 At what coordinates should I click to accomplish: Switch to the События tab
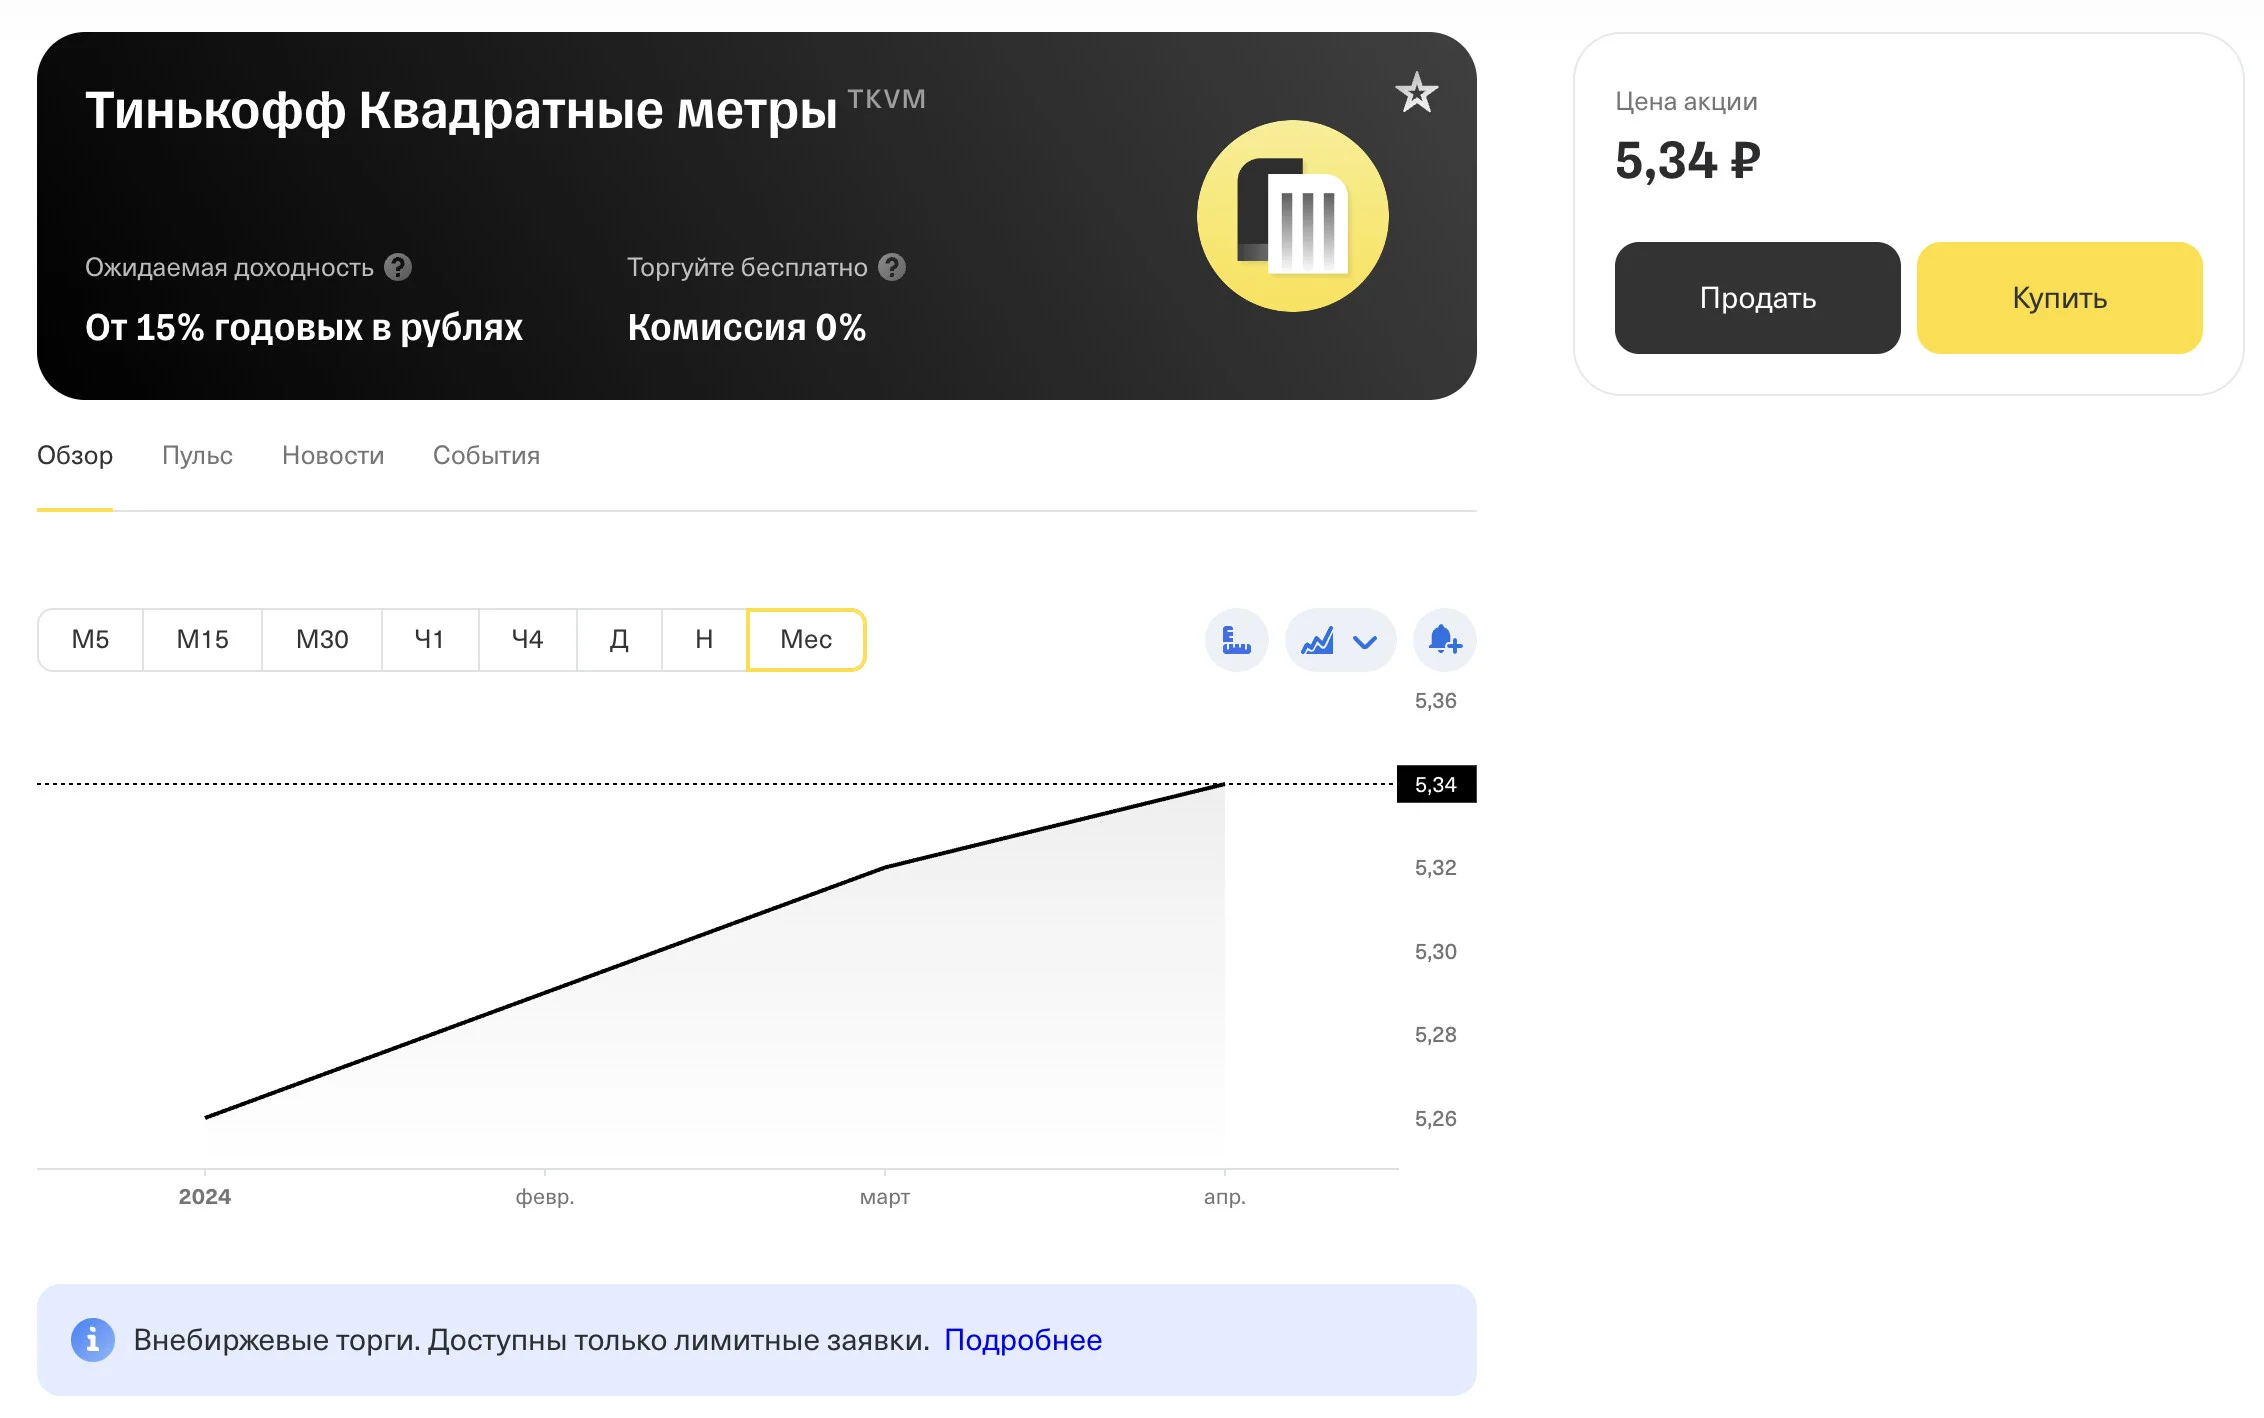click(486, 456)
